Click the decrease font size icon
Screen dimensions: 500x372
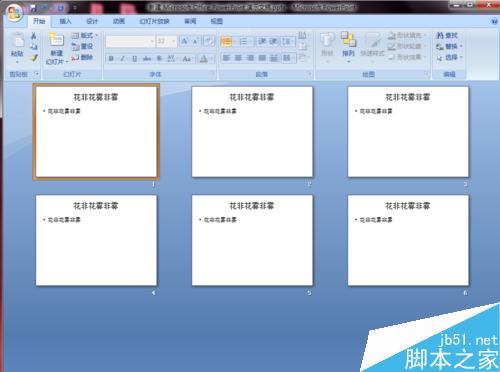(196, 41)
